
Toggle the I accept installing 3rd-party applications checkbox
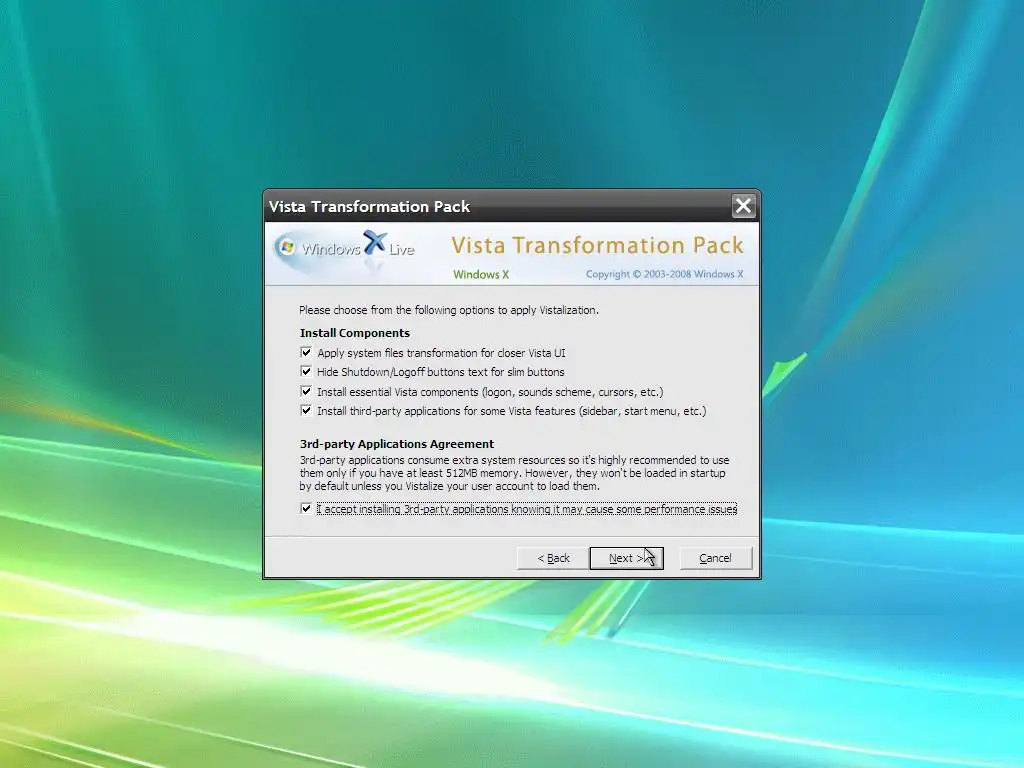[x=306, y=508]
